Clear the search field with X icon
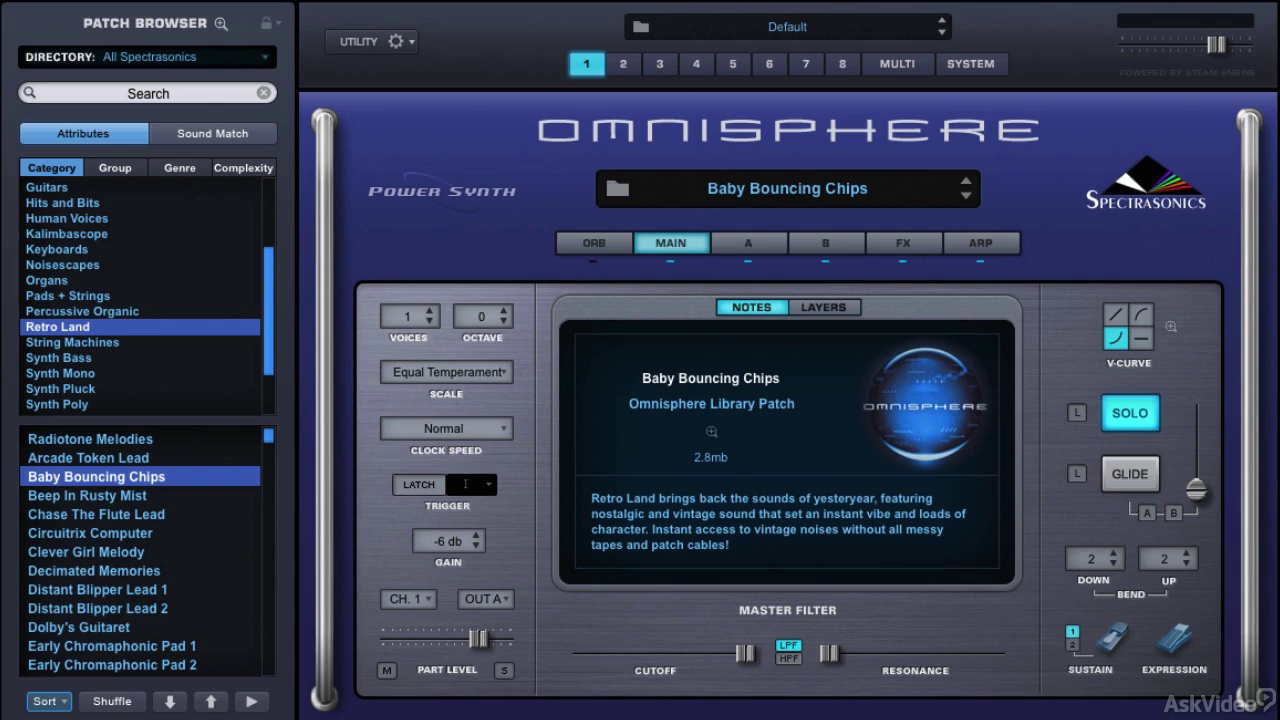The height and width of the screenshot is (720, 1280). 264,93
